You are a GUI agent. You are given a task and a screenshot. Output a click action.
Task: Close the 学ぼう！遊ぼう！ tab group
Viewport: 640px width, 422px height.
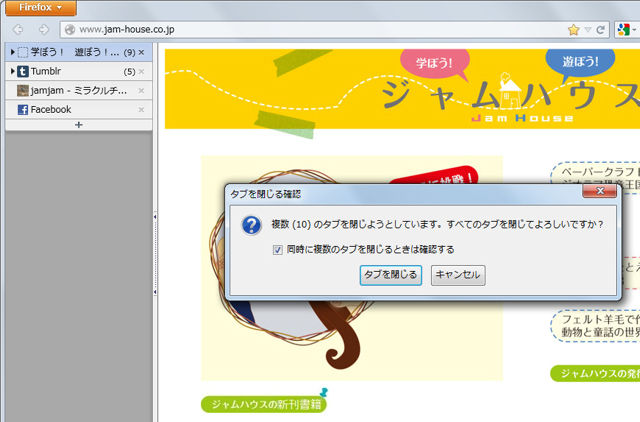141,52
